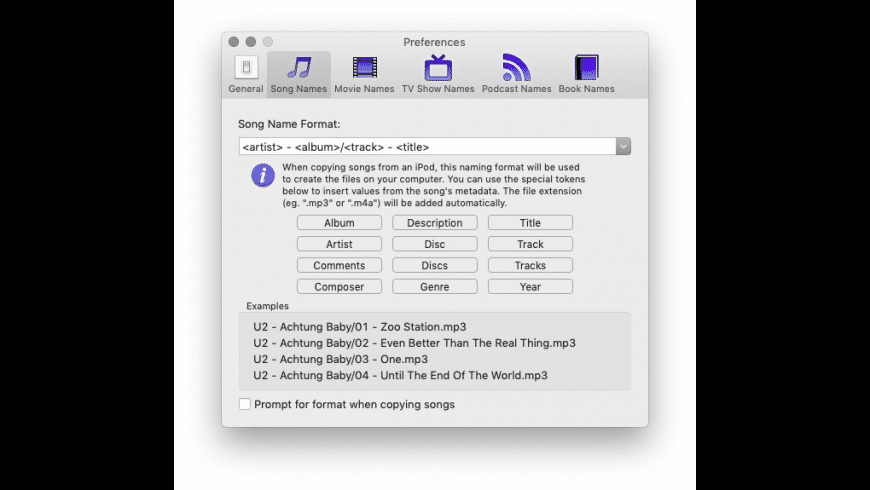Screen dimensions: 870x490
Task: Insert the Tracks token
Action: coord(530,265)
